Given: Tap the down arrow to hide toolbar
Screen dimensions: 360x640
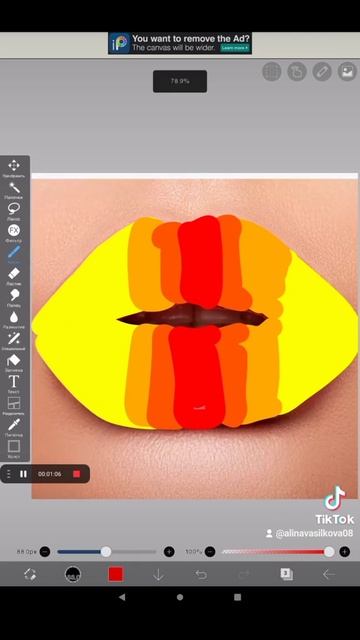Looking at the screenshot, I should (x=158, y=574).
